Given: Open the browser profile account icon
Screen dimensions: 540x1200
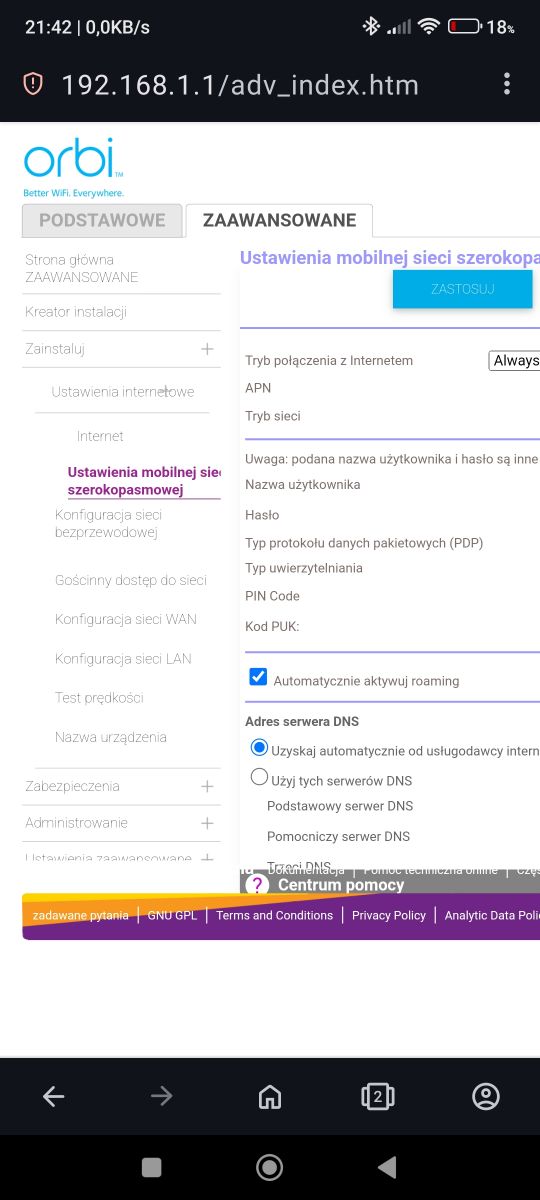Looking at the screenshot, I should [x=486, y=1097].
